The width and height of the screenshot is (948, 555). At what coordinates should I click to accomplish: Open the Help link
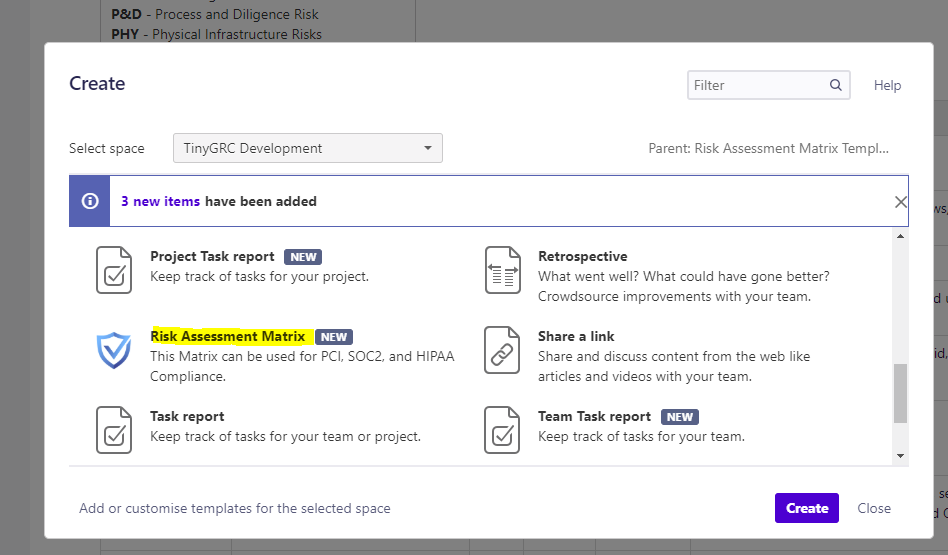pos(887,86)
